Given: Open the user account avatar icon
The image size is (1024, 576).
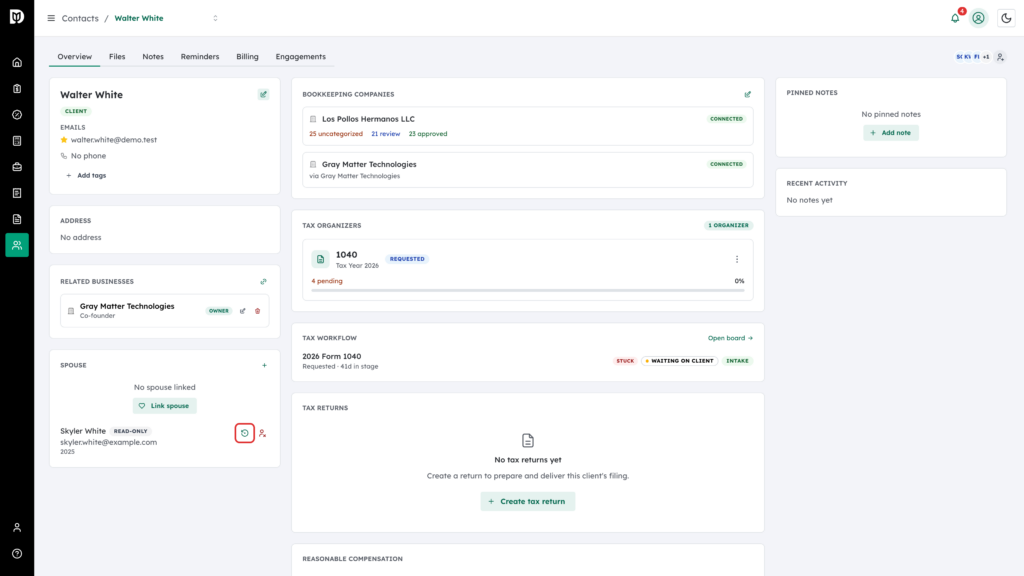Looking at the screenshot, I should tap(978, 18).
